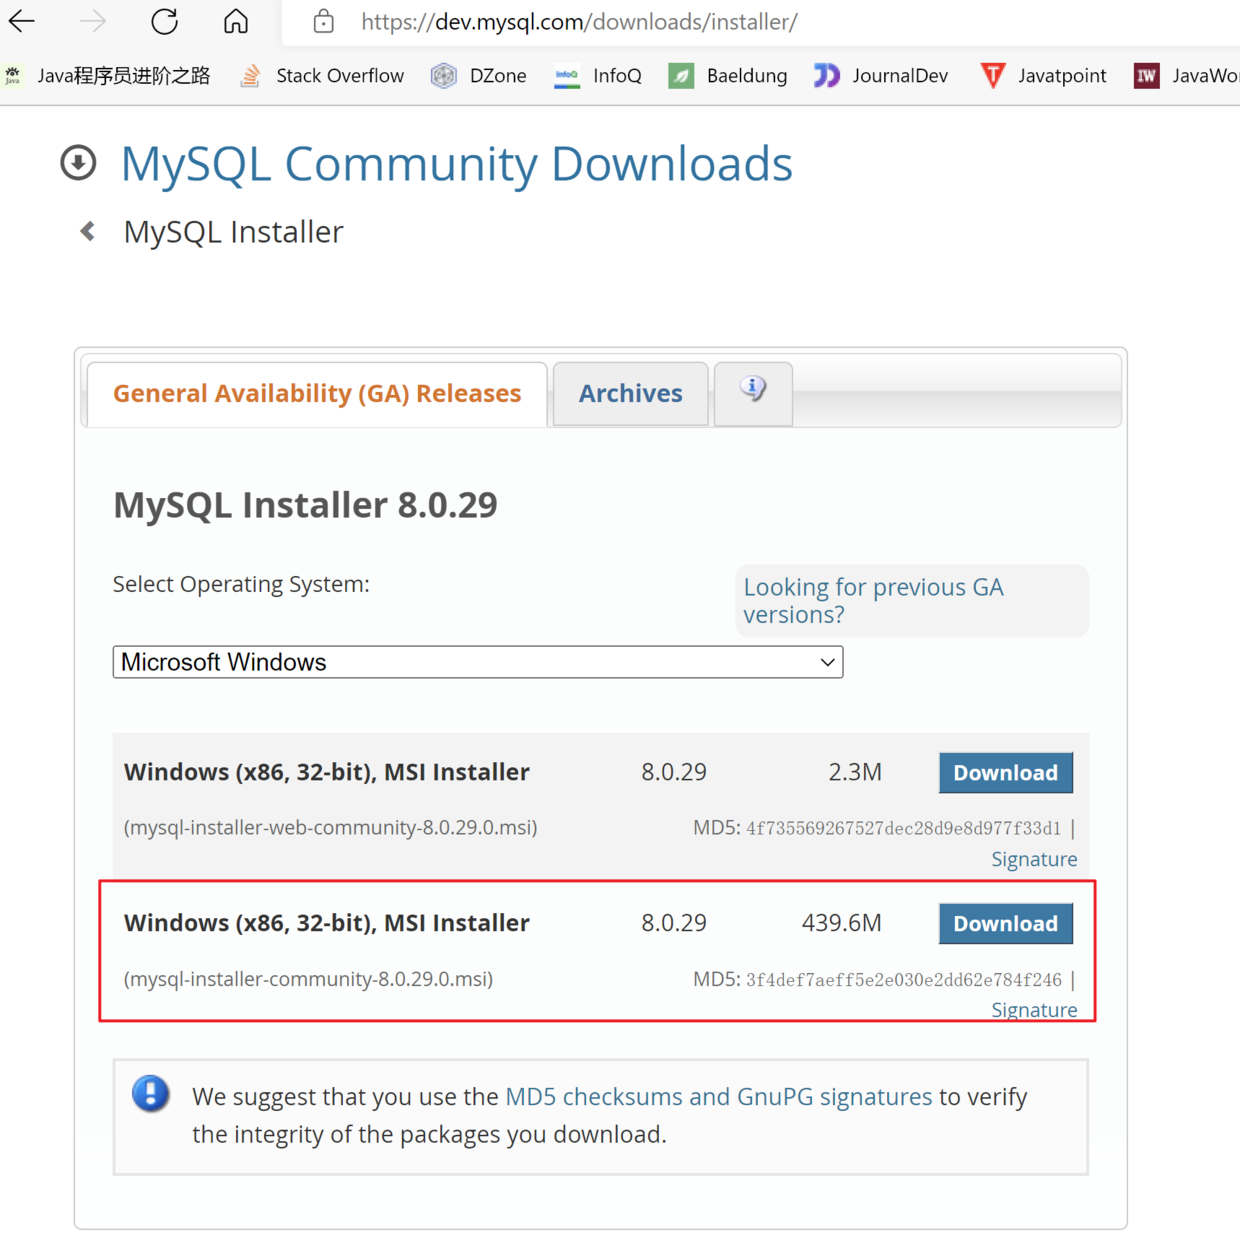Click the browser back arrow
Viewport: 1240px width, 1238px height.
(22, 21)
